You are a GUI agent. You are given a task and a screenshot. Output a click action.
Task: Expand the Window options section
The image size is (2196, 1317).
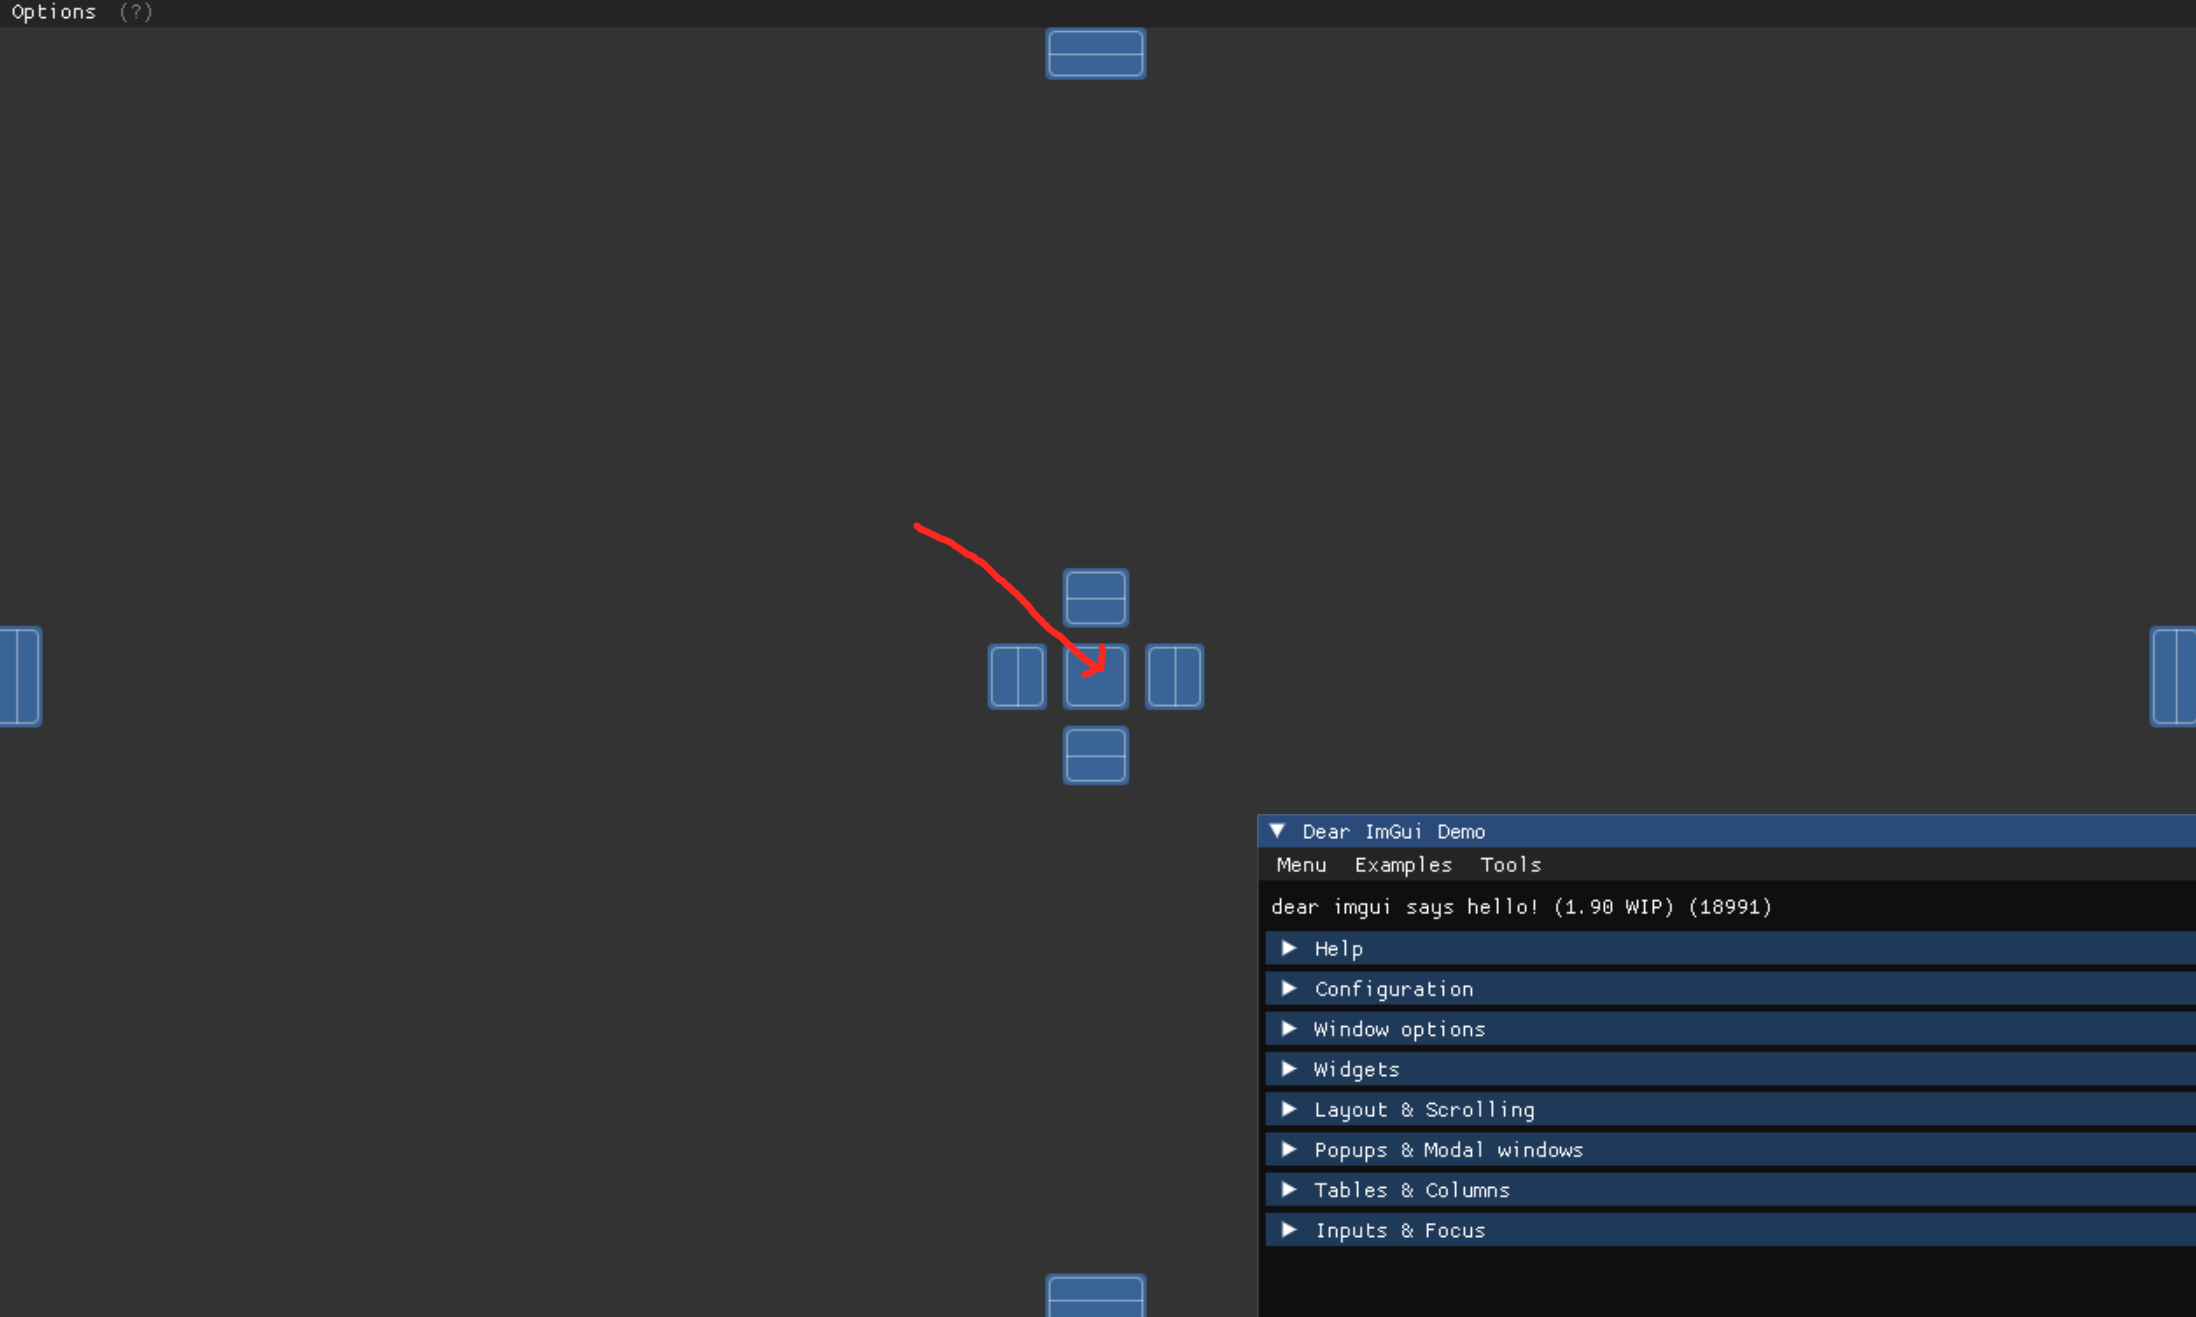(x=1399, y=1028)
